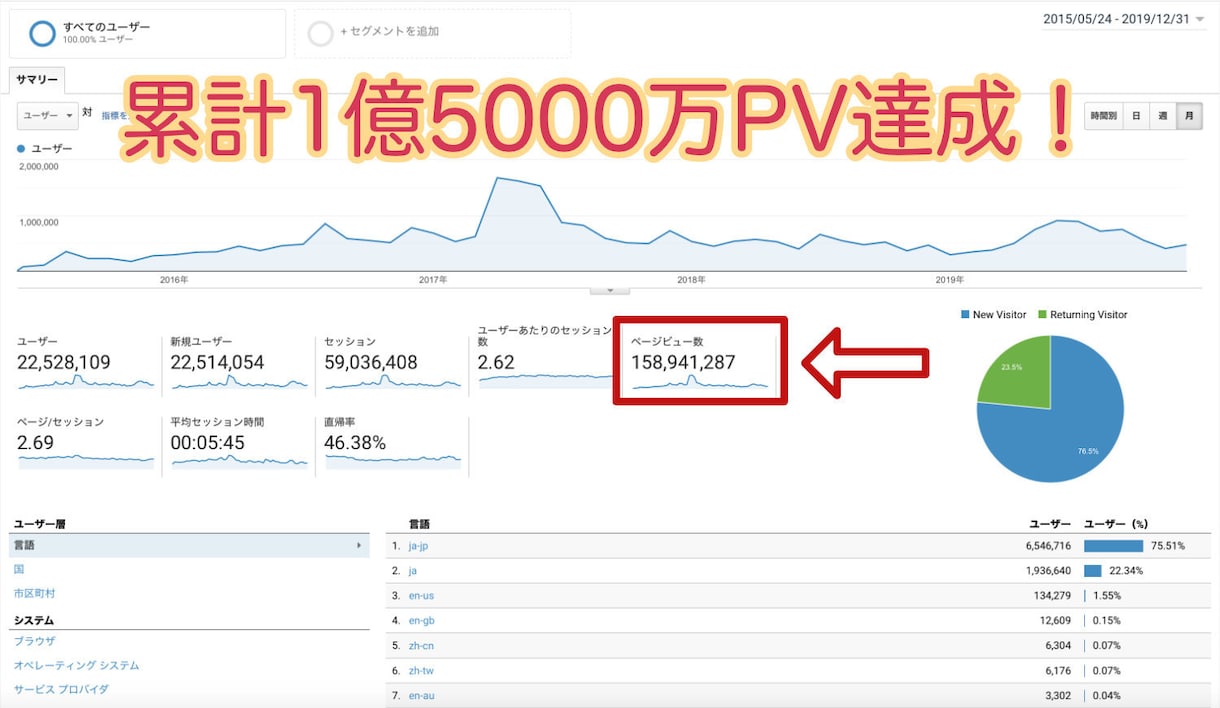The height and width of the screenshot is (708, 1220).
Task: Select the オペレーティング システム link
Action: pos(76,665)
